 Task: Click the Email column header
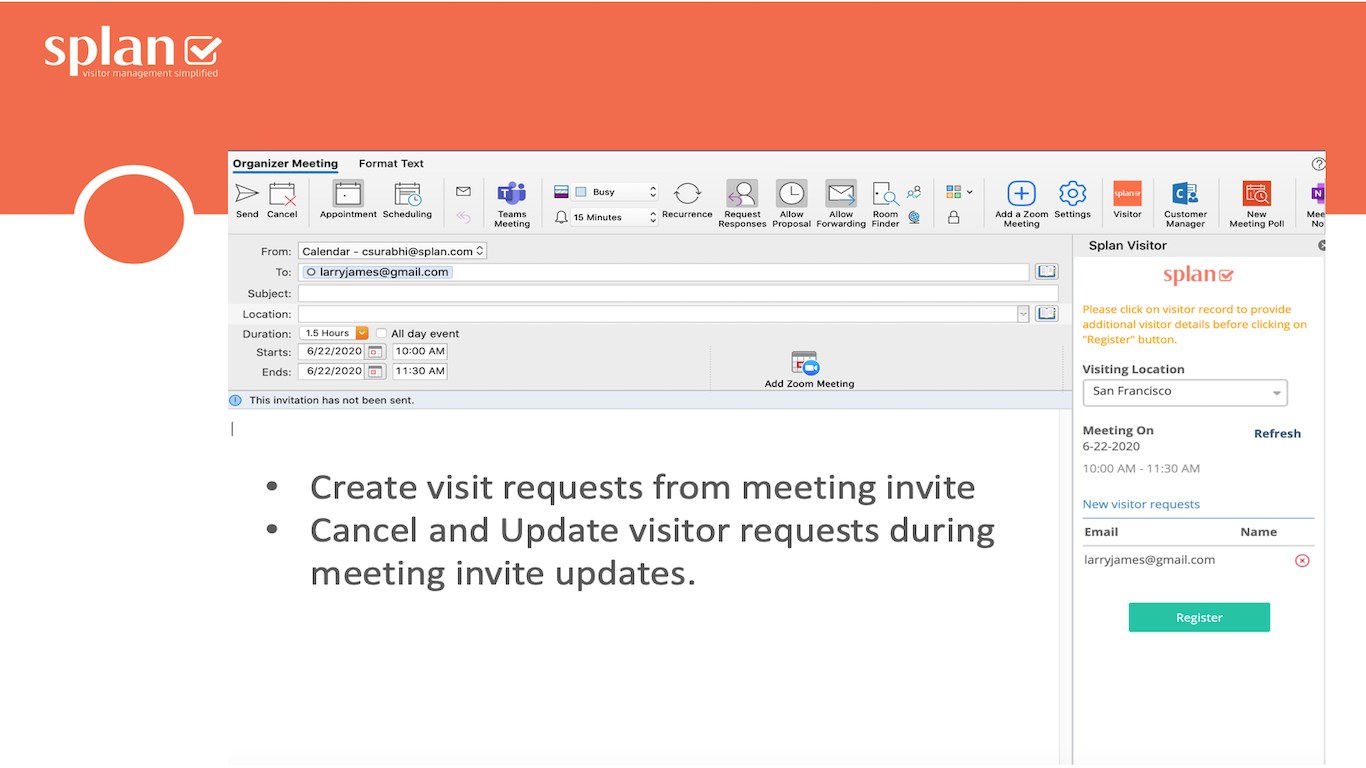[1101, 532]
